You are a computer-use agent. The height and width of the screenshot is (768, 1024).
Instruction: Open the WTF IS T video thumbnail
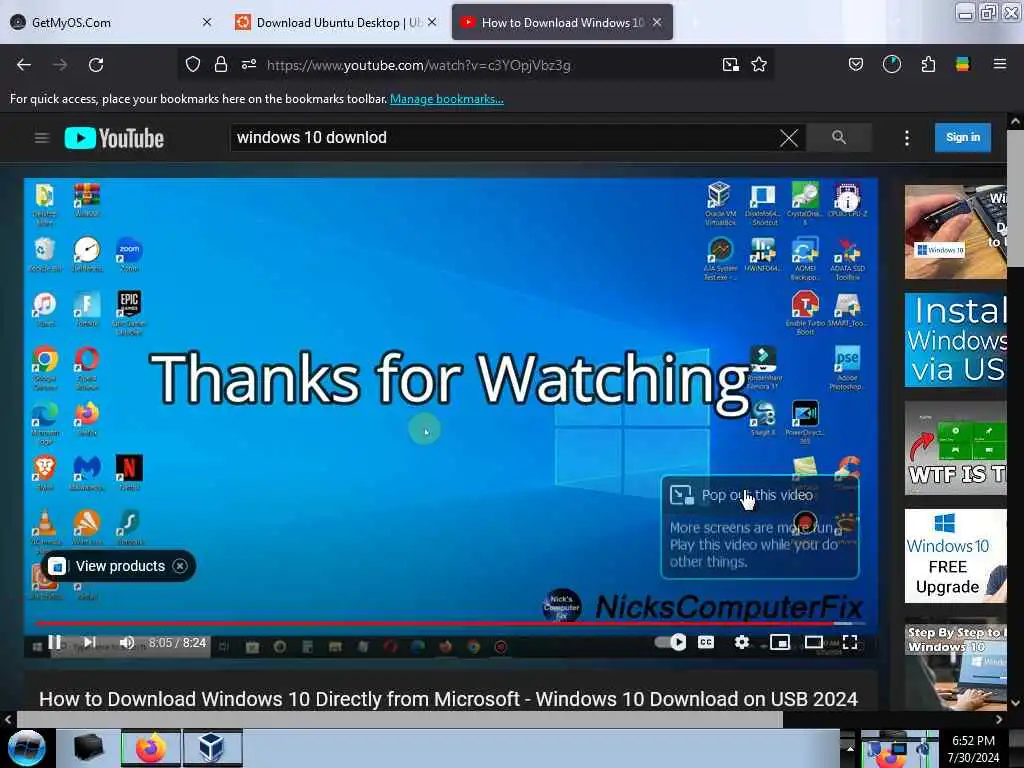955,448
